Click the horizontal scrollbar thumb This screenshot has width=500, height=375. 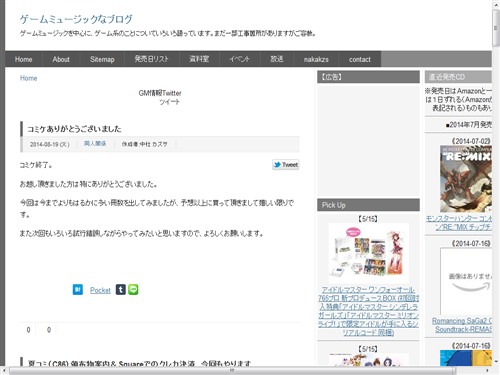coord(232,370)
